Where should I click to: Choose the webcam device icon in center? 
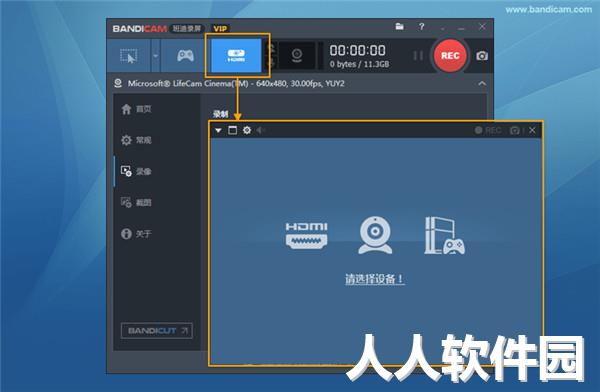[x=375, y=235]
